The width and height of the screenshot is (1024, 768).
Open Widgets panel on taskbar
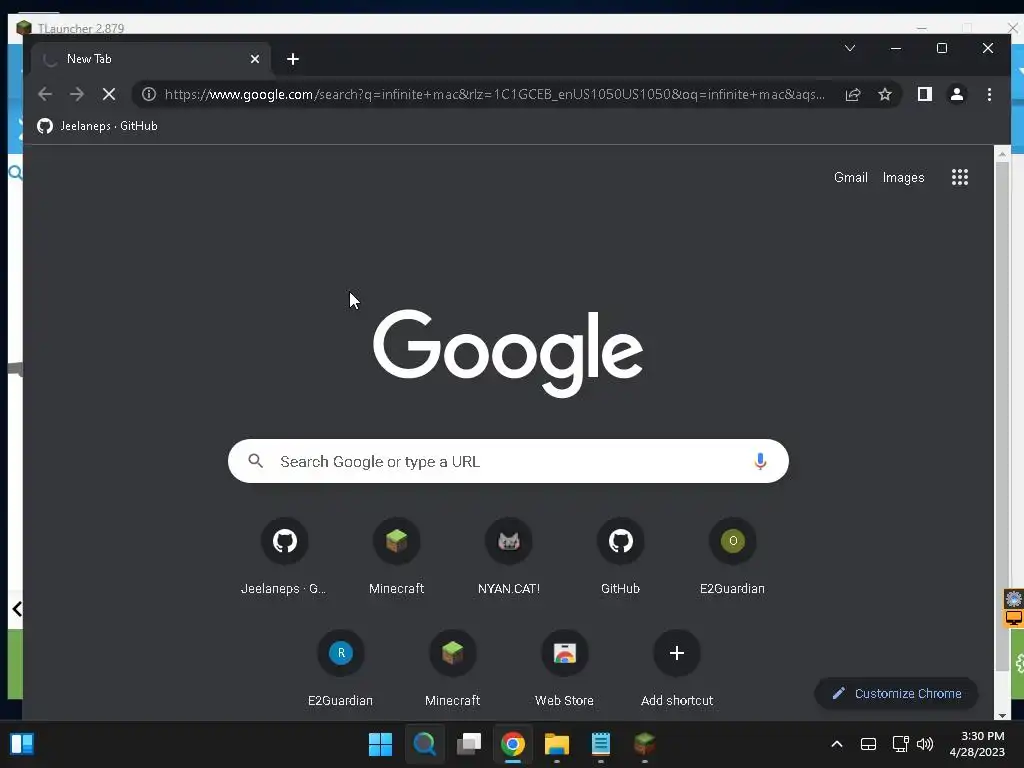point(22,744)
